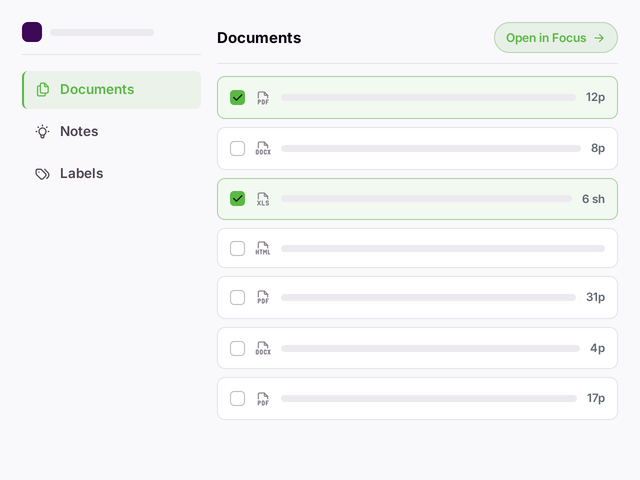Screen dimensions: 640x480
Task: Click the HTML file icon
Action: click(263, 248)
